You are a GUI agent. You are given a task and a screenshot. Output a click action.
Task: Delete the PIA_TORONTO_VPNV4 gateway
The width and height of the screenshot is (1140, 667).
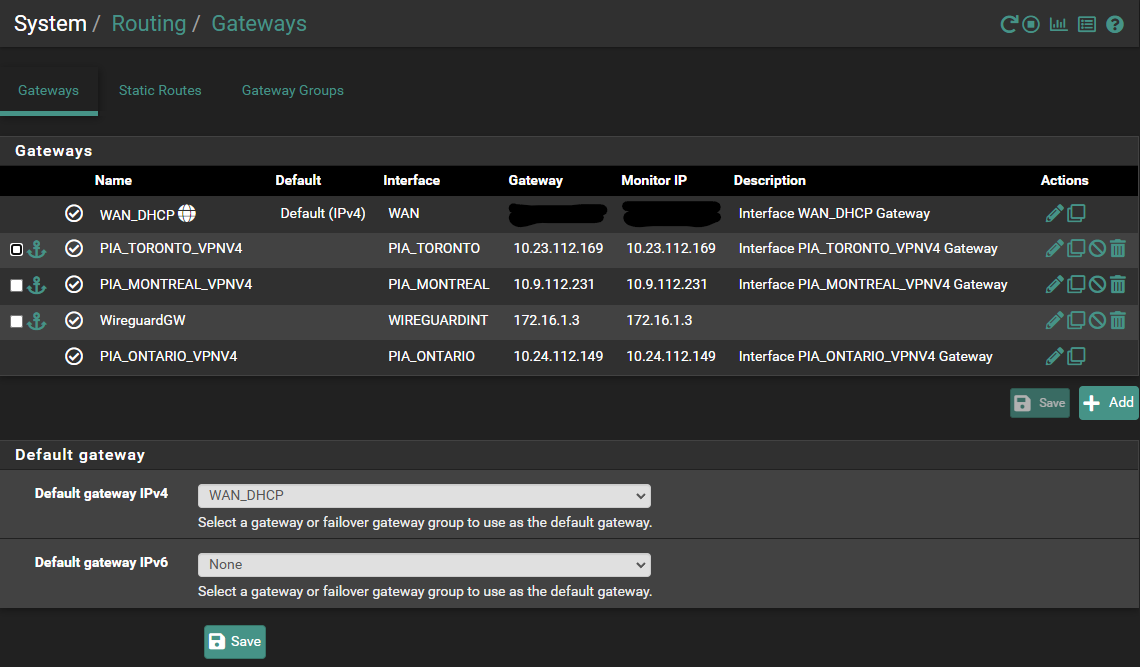tap(1118, 248)
